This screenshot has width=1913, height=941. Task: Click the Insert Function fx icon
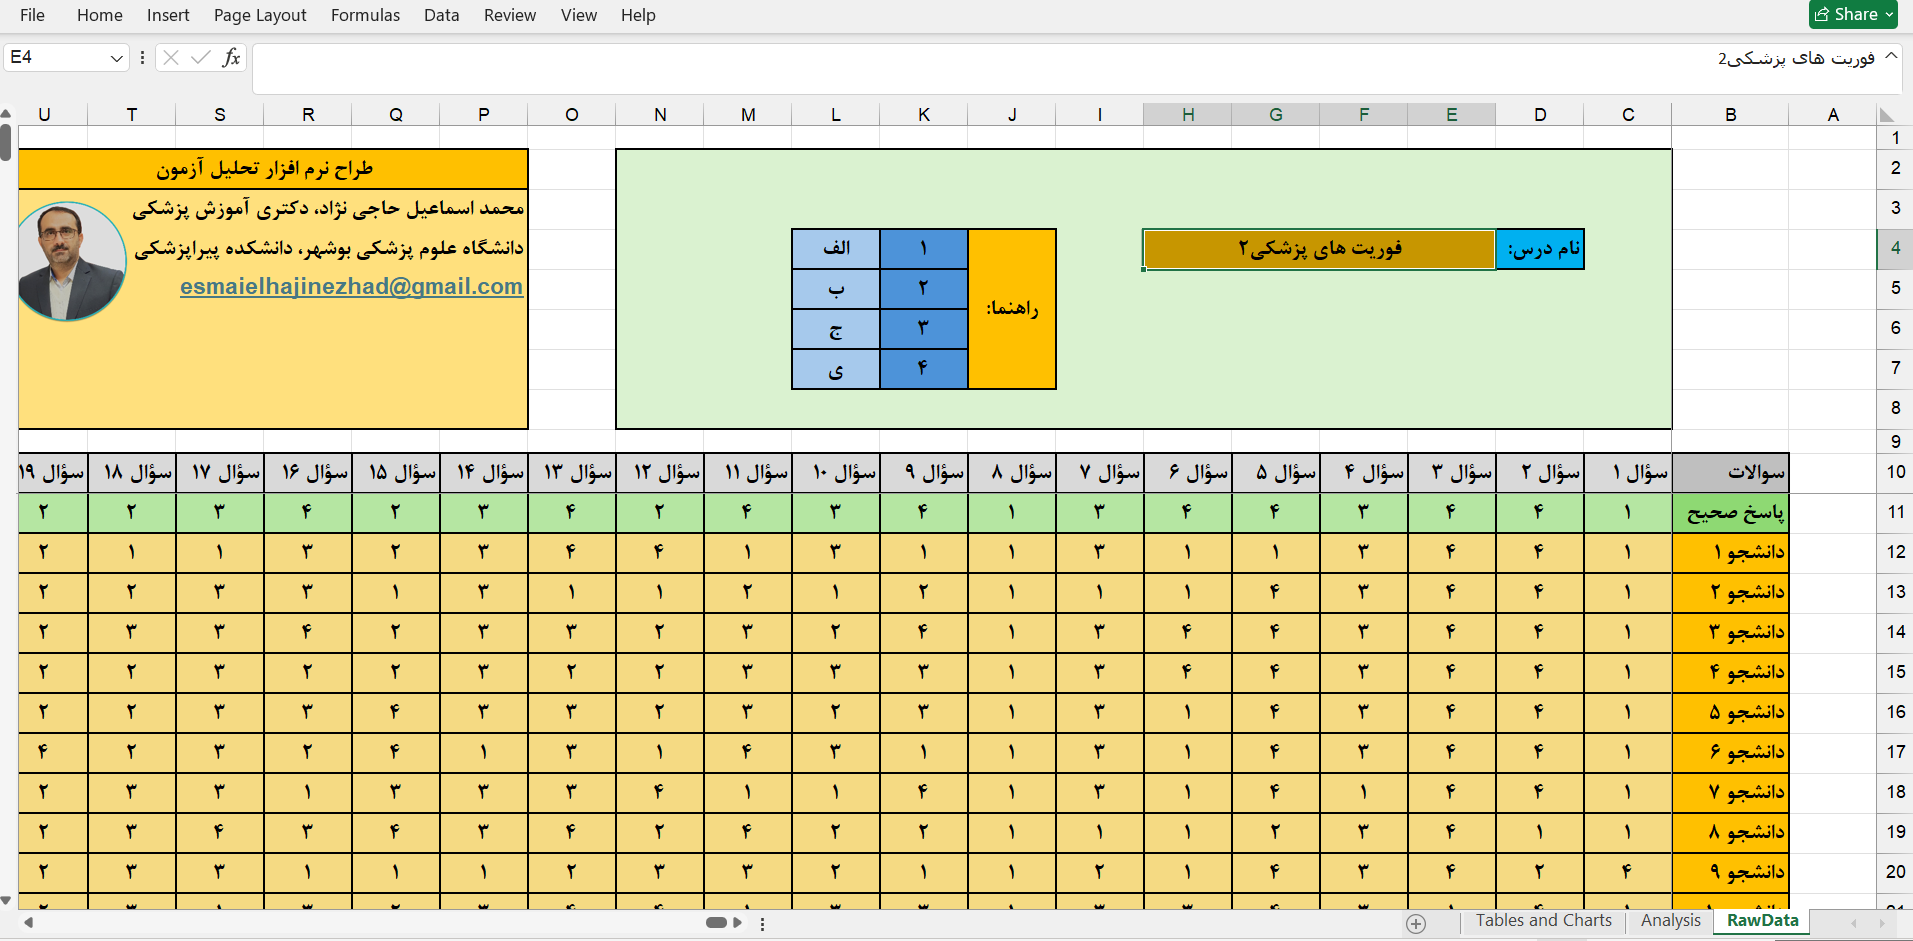231,58
